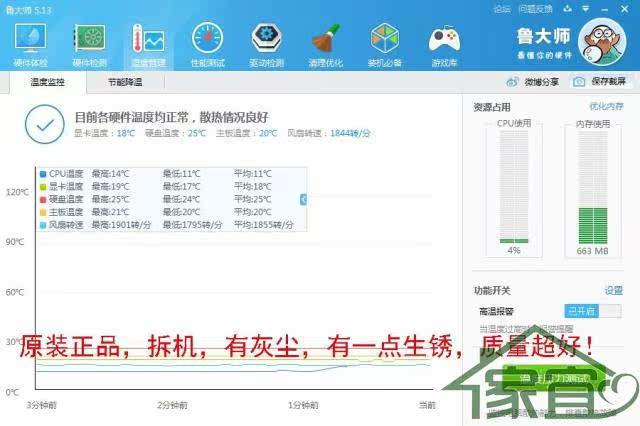Switch to 温度监控 tab
Screen dimensions: 640x426
click(x=48, y=82)
